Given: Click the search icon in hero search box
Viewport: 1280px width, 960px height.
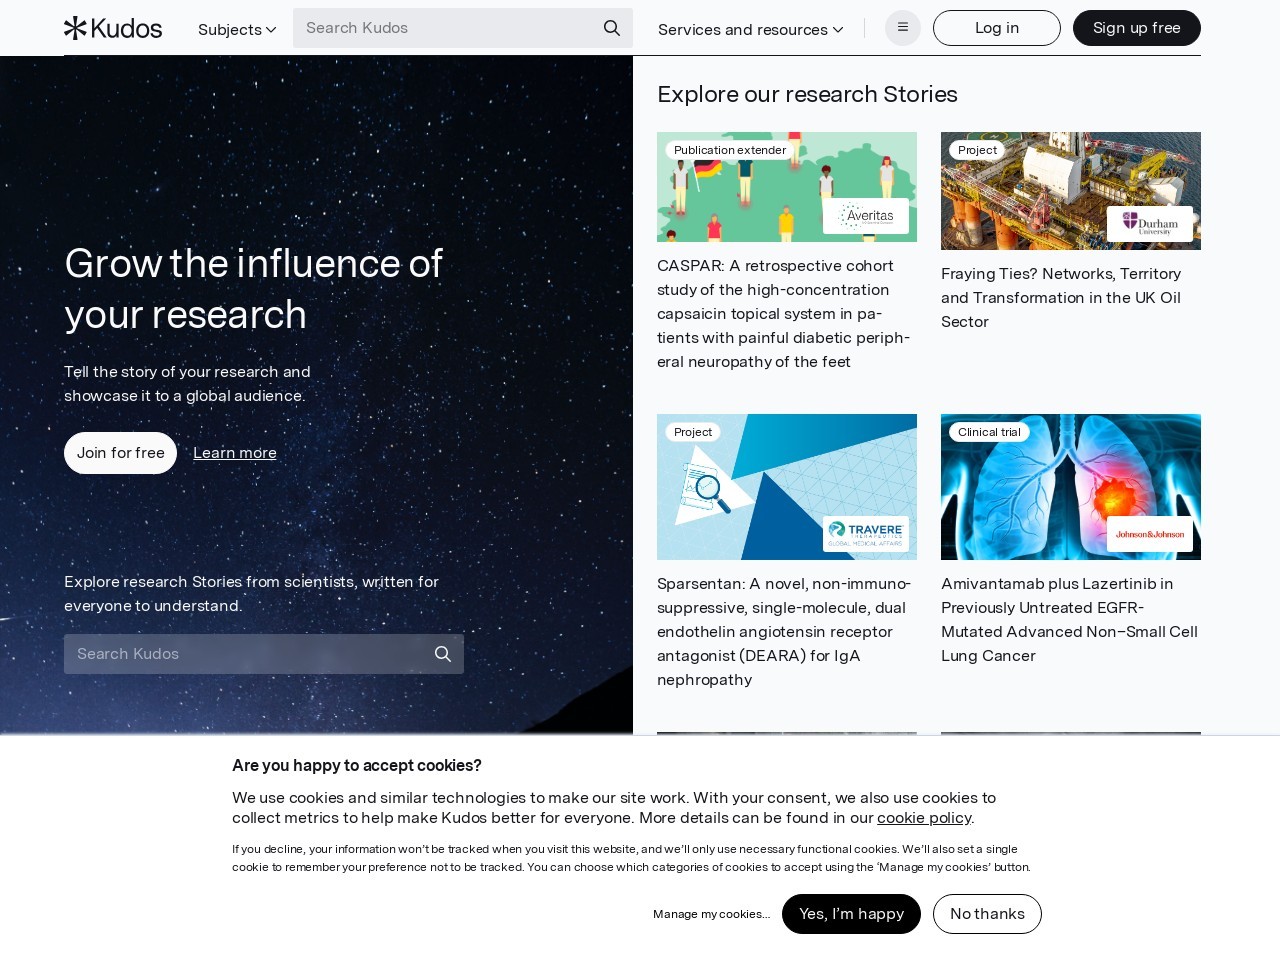Looking at the screenshot, I should (x=443, y=654).
